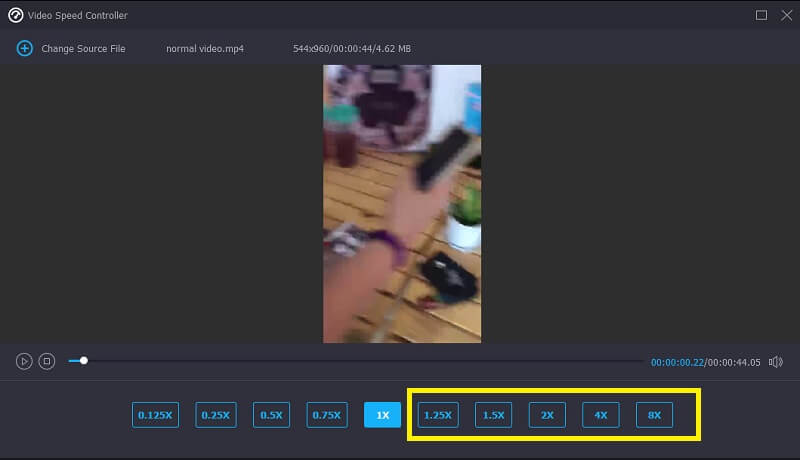Select 1.25X speed option

(x=439, y=415)
